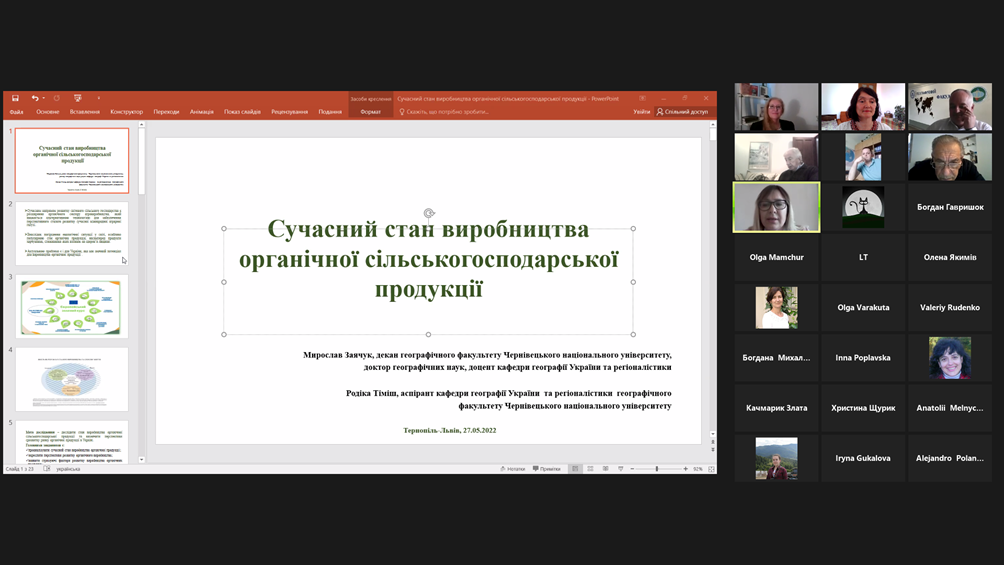The height and width of the screenshot is (565, 1004).
Task: Select Олена Якимів participant tile
Action: (x=950, y=257)
